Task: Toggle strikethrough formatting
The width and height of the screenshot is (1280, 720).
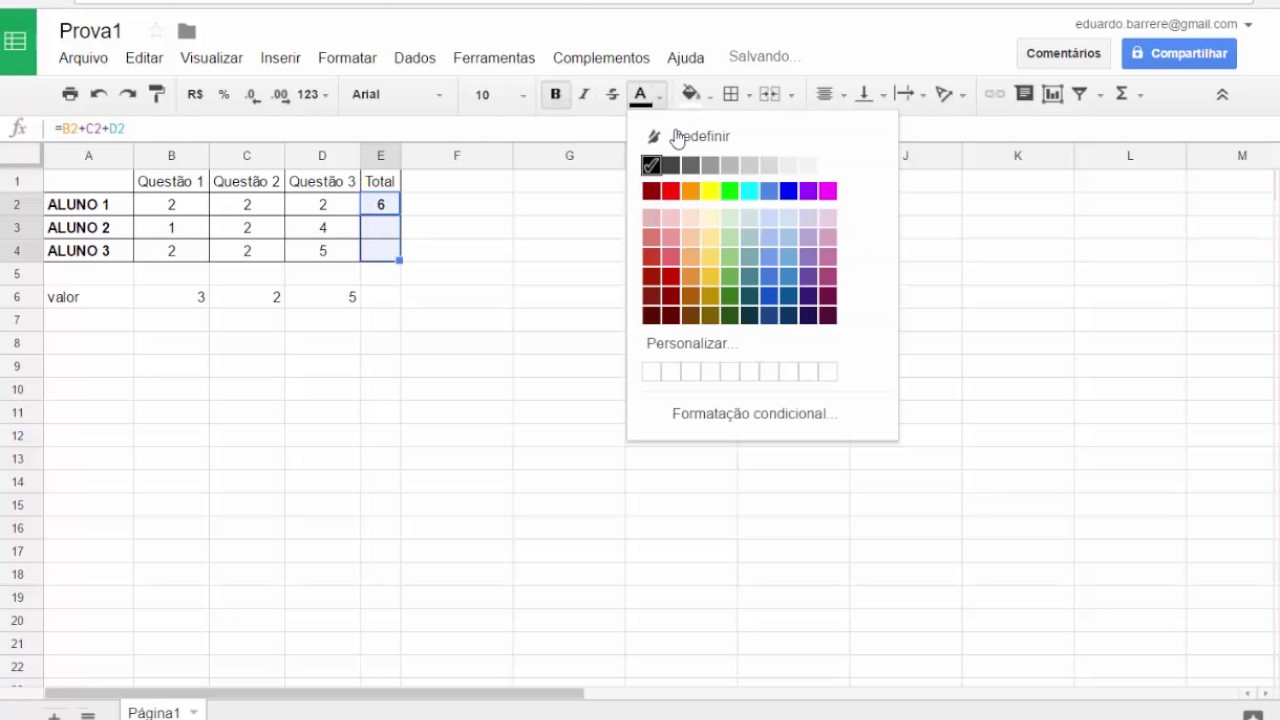Action: (x=613, y=94)
